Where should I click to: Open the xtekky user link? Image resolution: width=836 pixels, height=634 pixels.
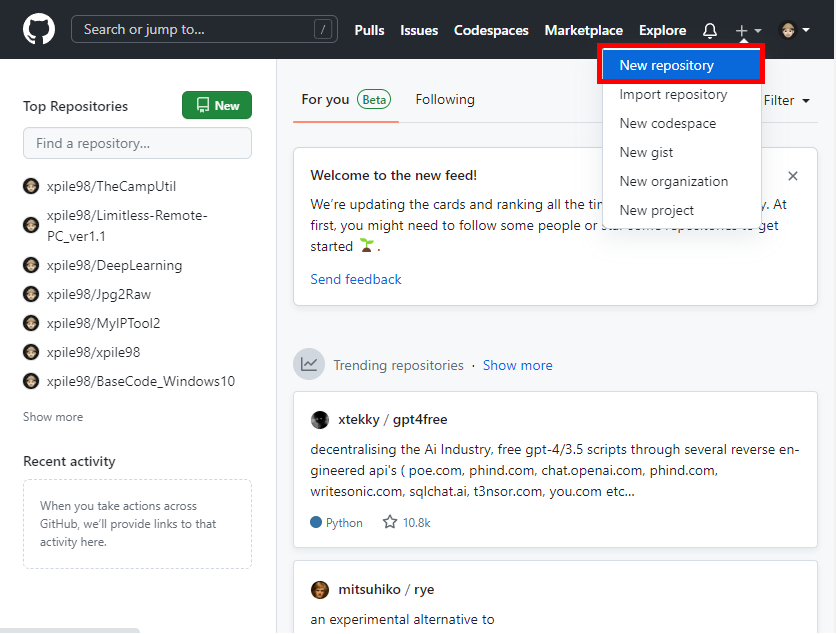(x=359, y=420)
